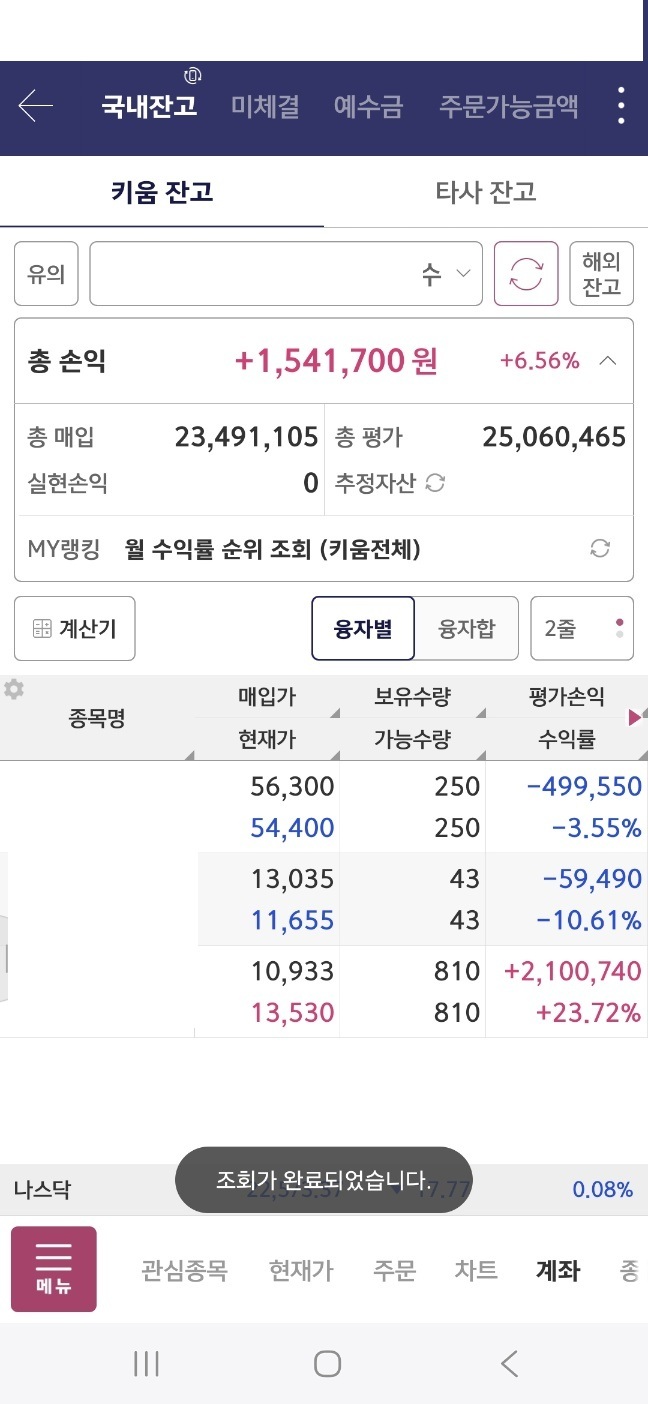Sort by 평가손익 column header

click(x=567, y=697)
